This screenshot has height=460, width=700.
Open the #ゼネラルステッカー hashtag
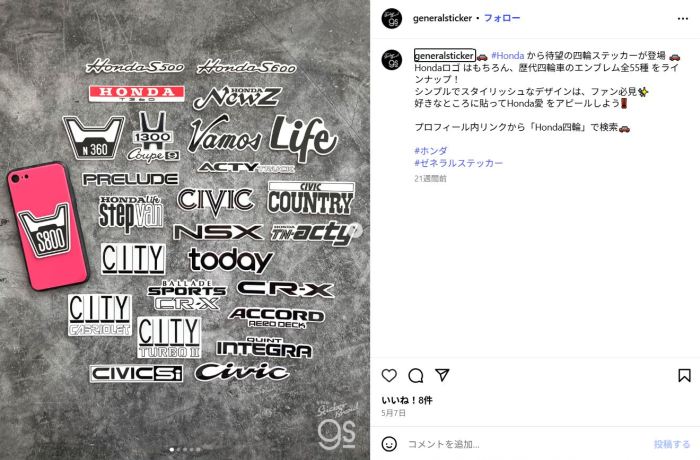point(458,163)
